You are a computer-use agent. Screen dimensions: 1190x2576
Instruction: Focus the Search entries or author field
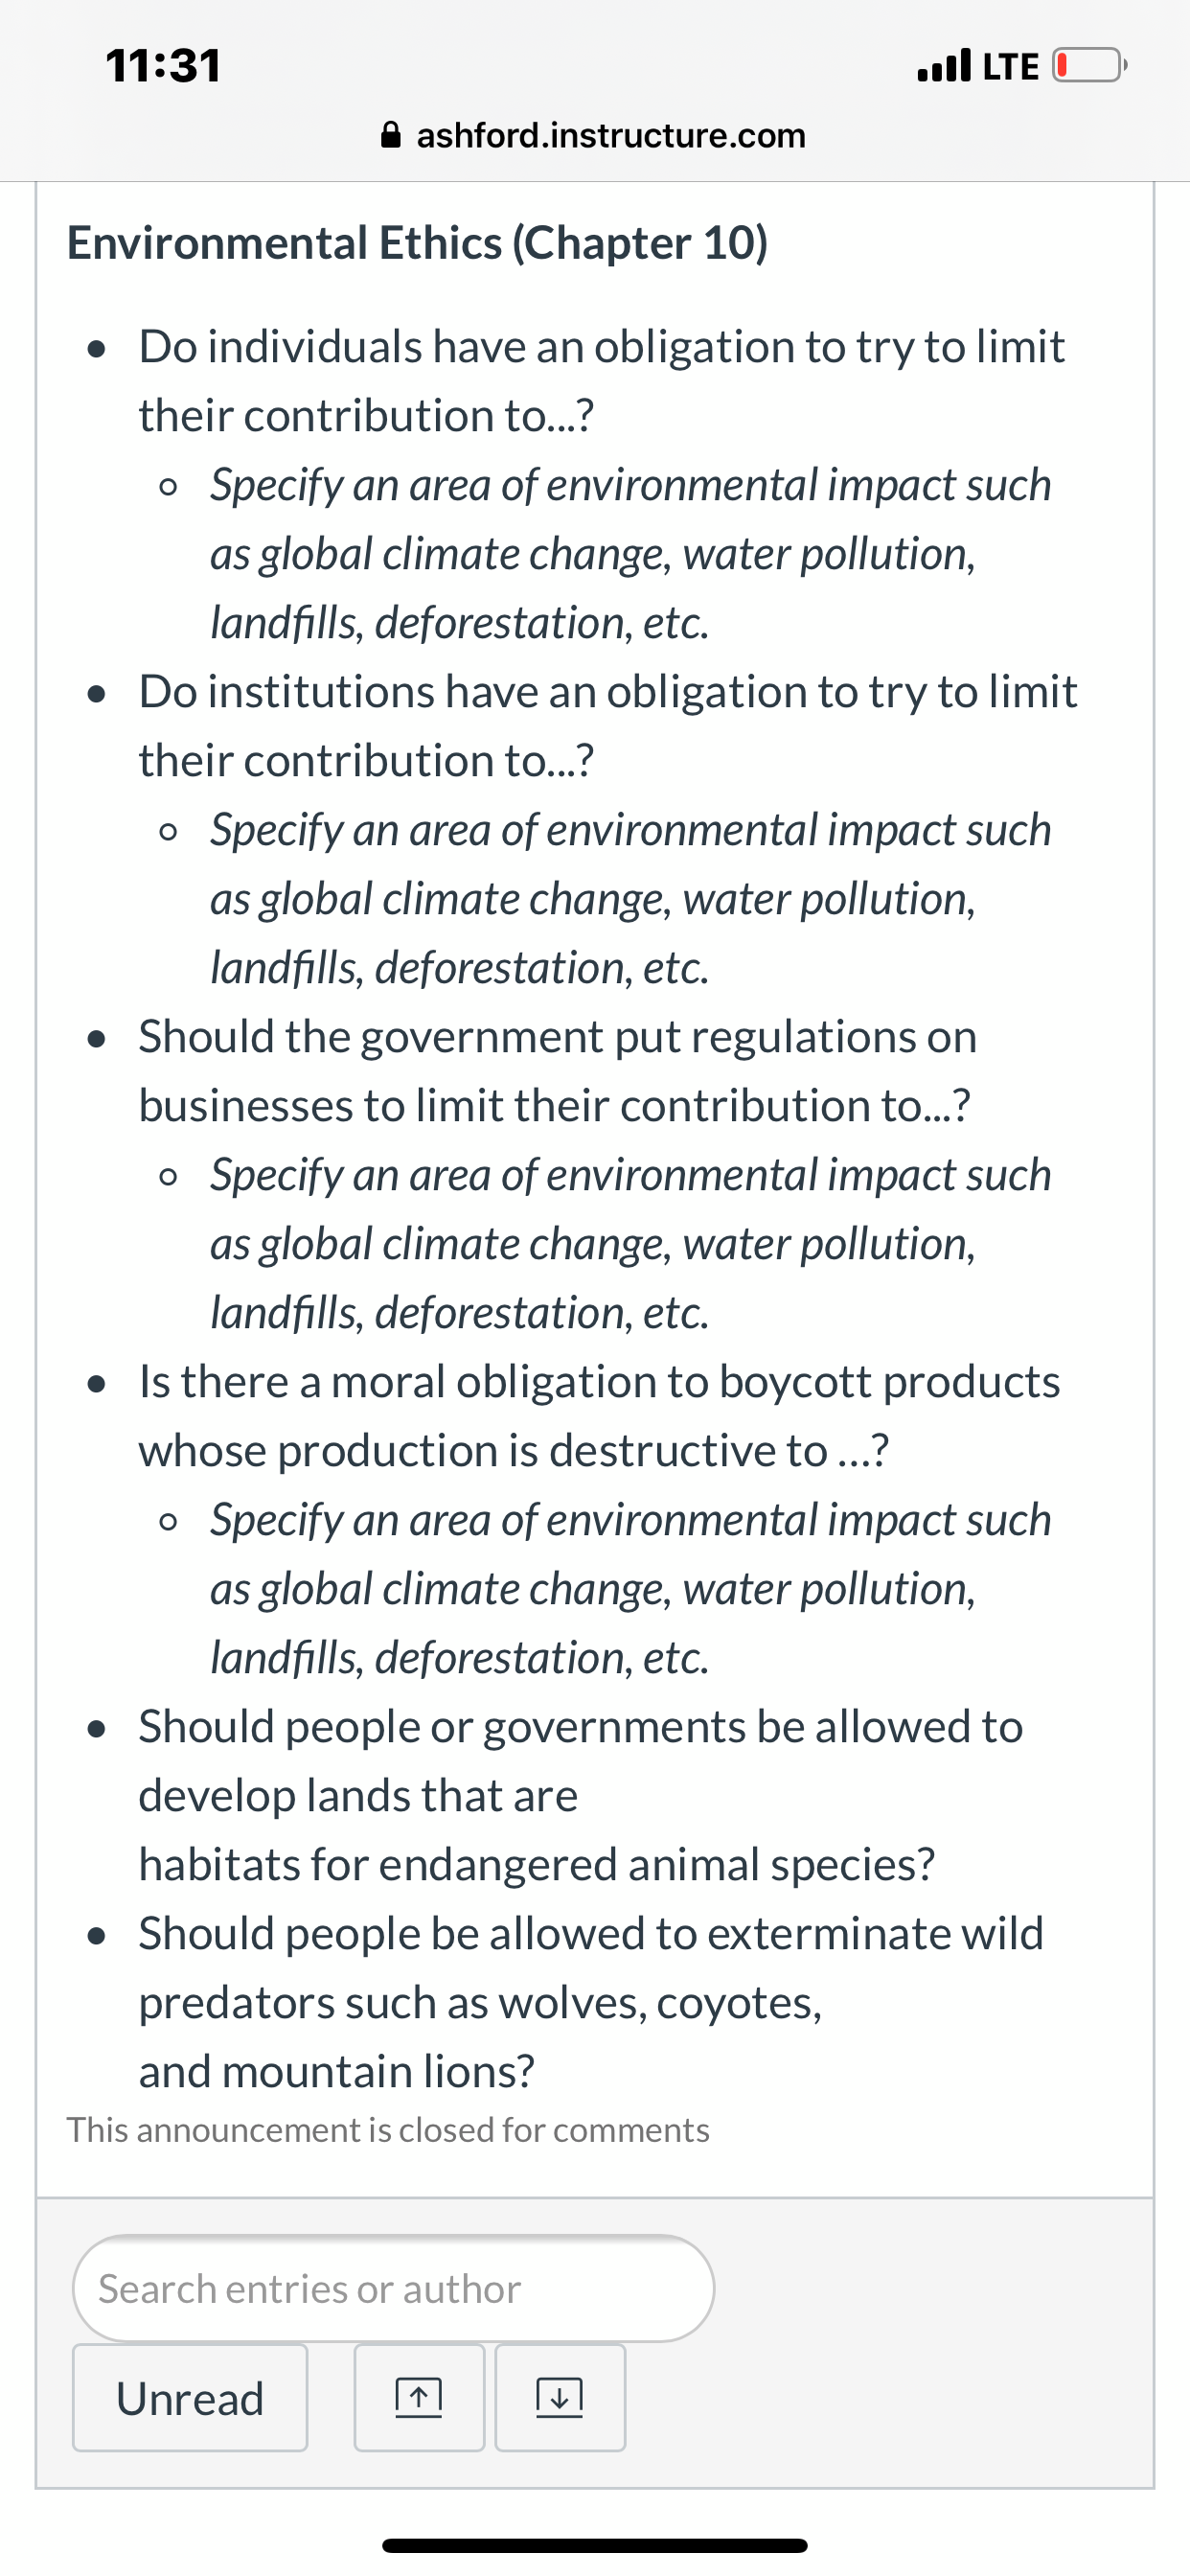pyautogui.click(x=393, y=2289)
